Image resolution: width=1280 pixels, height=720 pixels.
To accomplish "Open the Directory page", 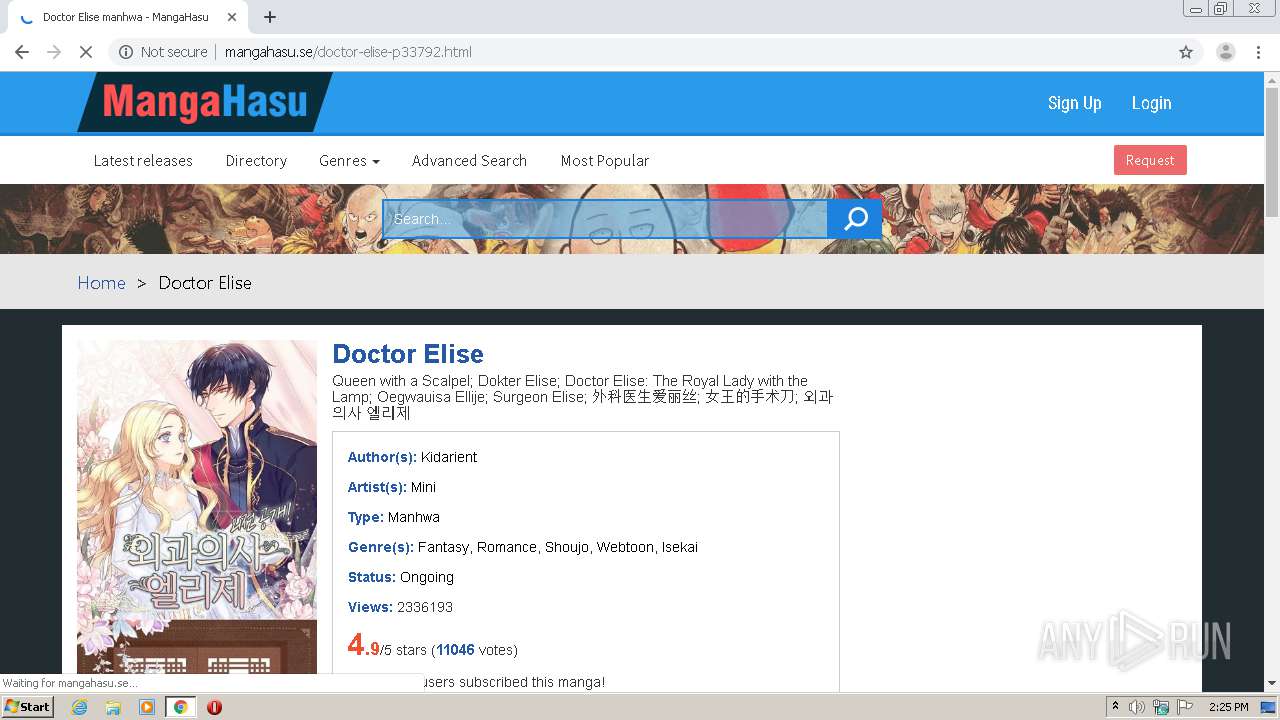I will point(256,160).
